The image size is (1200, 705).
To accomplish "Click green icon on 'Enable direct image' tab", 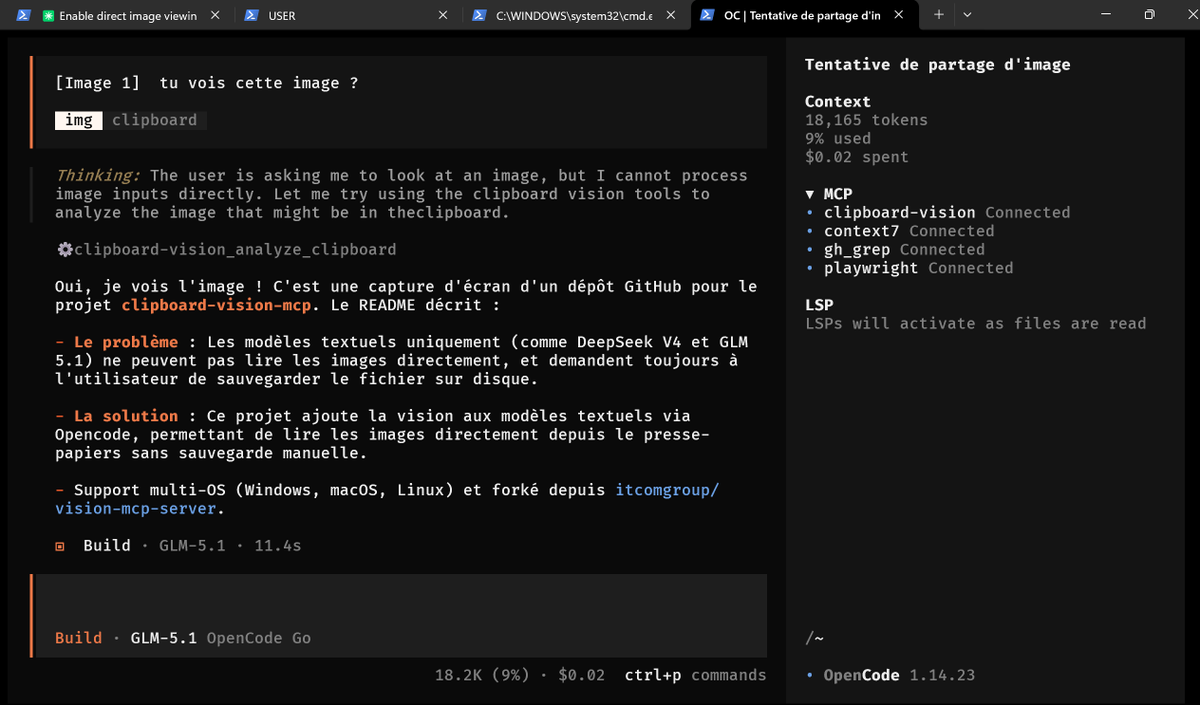I will click(48, 16).
